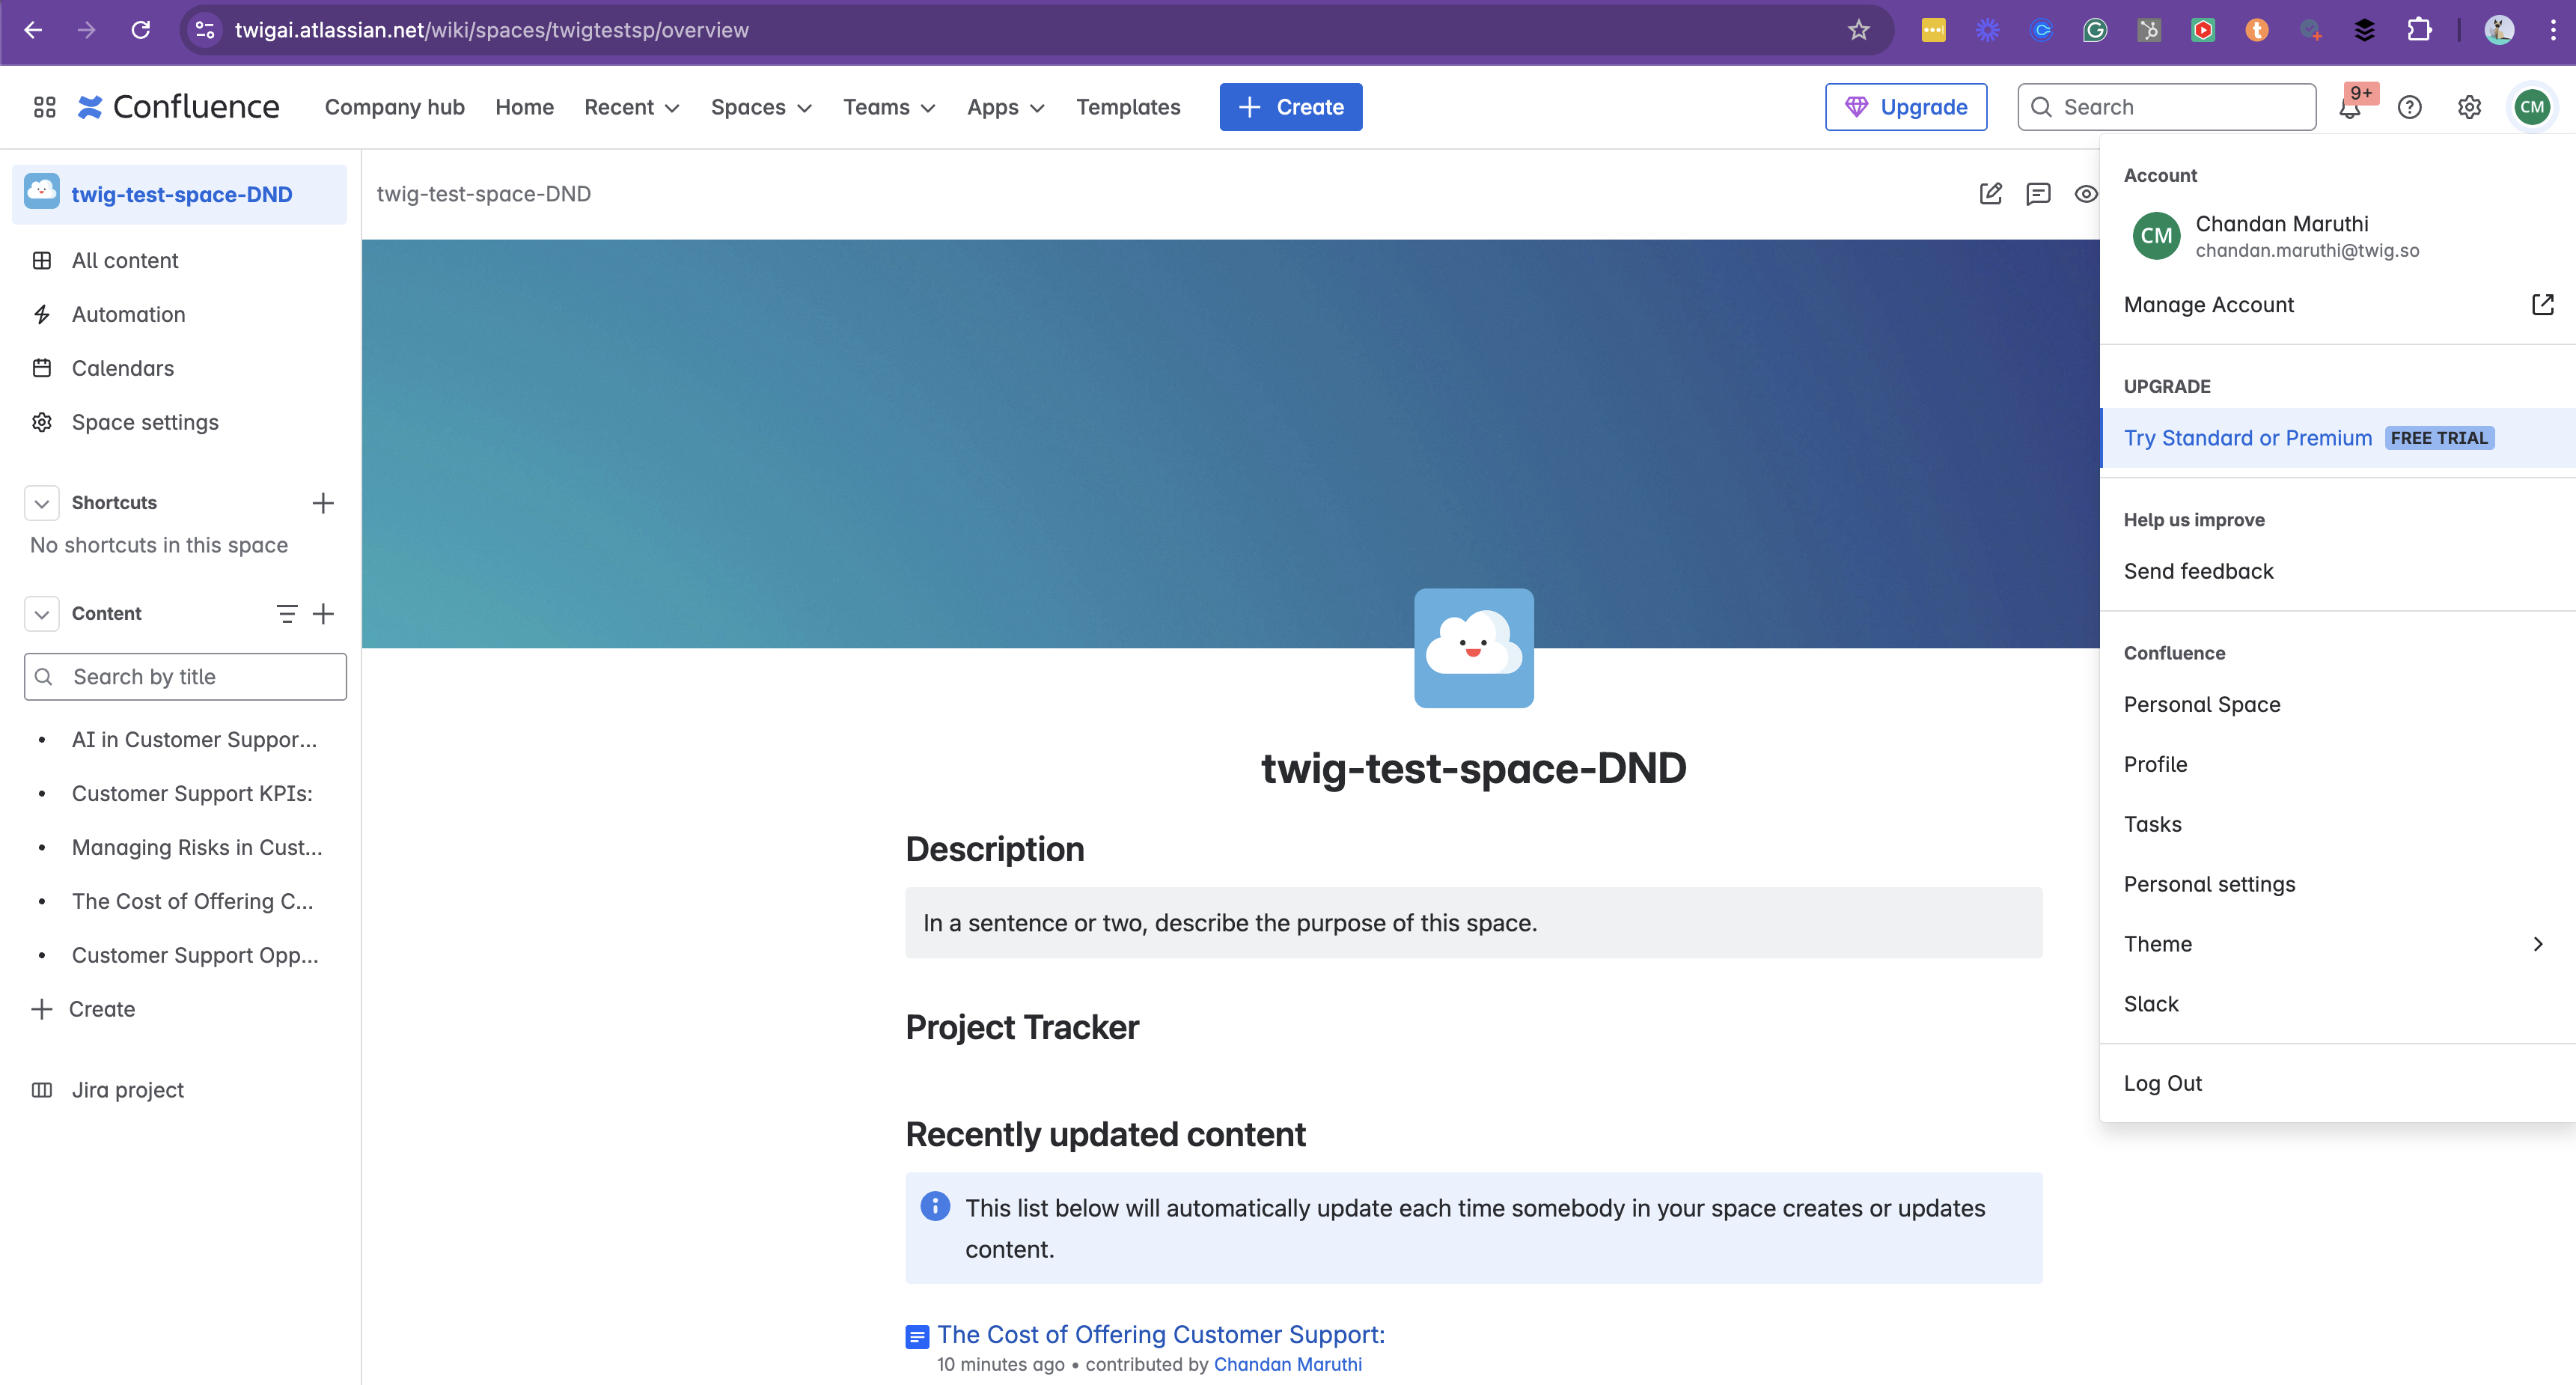
Task: Open the content filter icon in sidebar
Action: pos(286,613)
